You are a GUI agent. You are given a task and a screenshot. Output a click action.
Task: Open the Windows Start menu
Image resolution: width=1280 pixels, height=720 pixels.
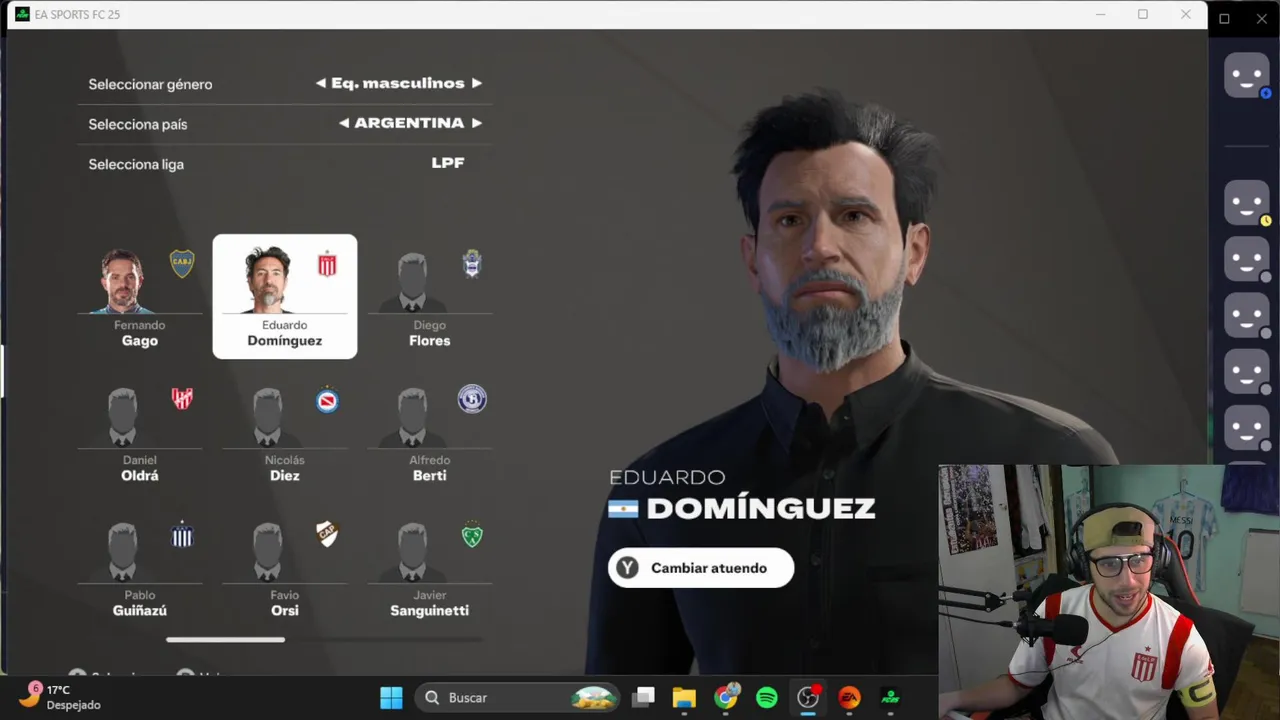click(x=391, y=697)
